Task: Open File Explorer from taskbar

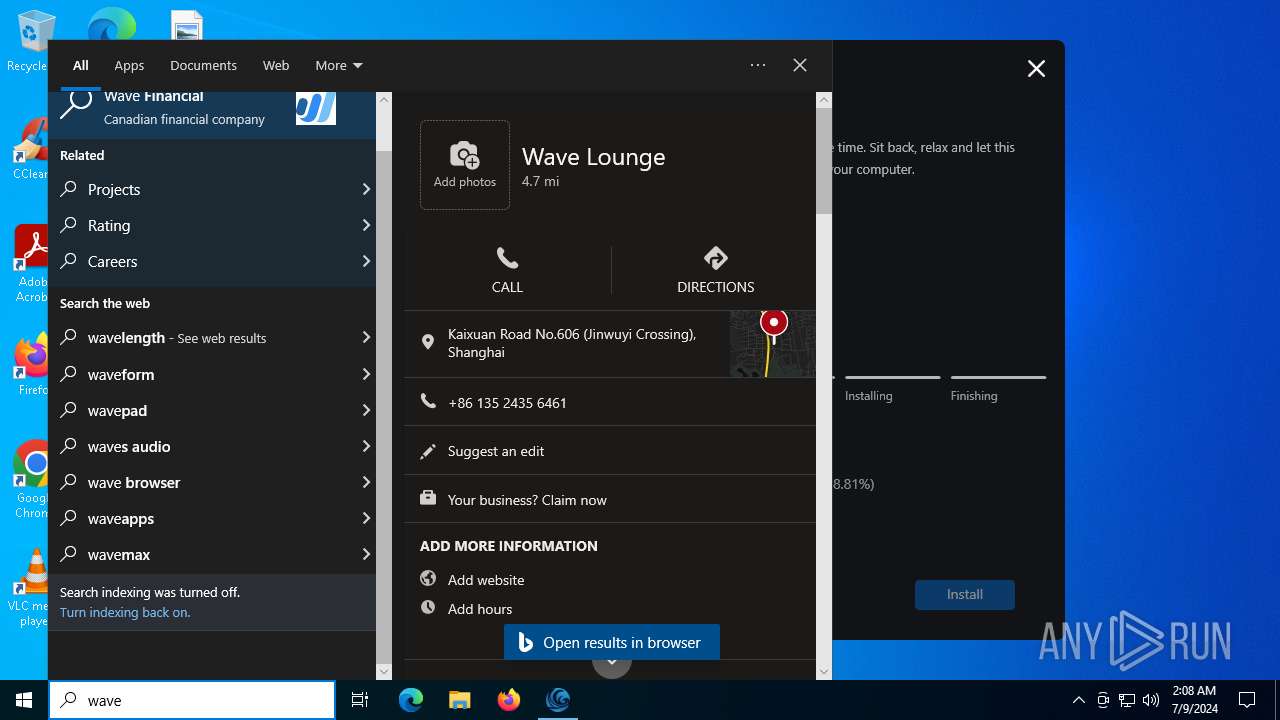Action: (459, 700)
